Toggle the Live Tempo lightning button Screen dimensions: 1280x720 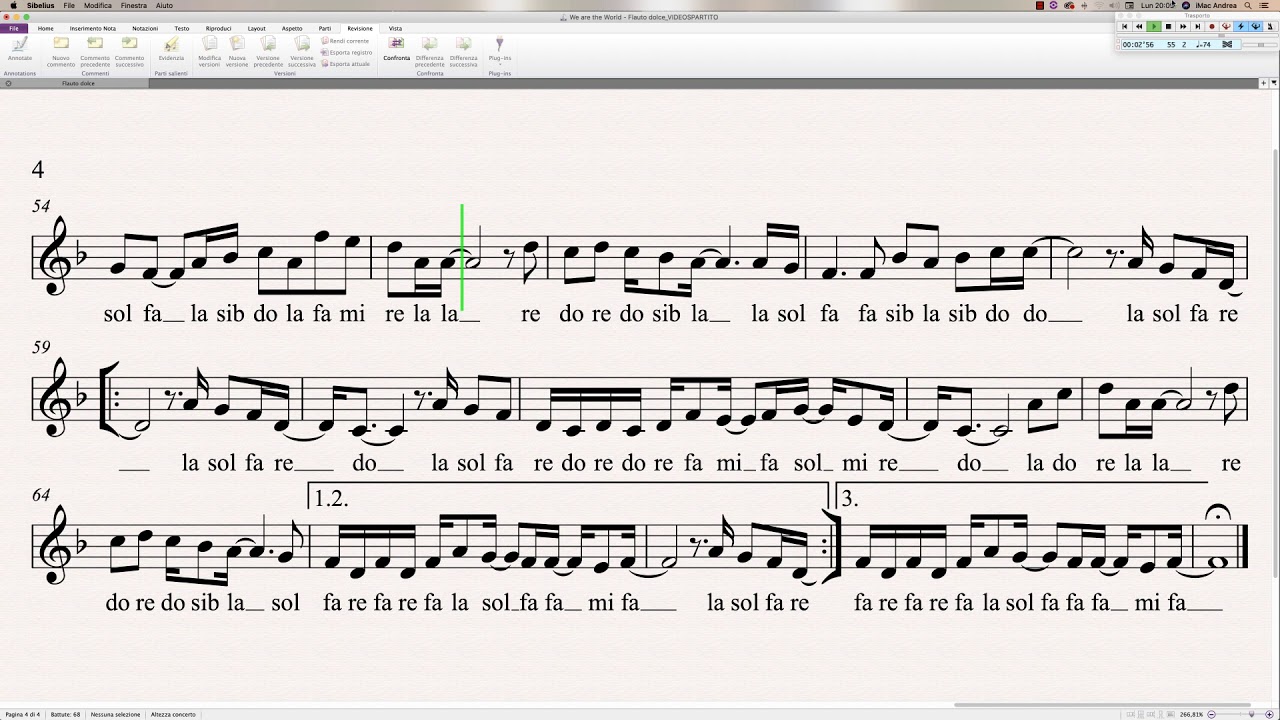tap(1241, 27)
